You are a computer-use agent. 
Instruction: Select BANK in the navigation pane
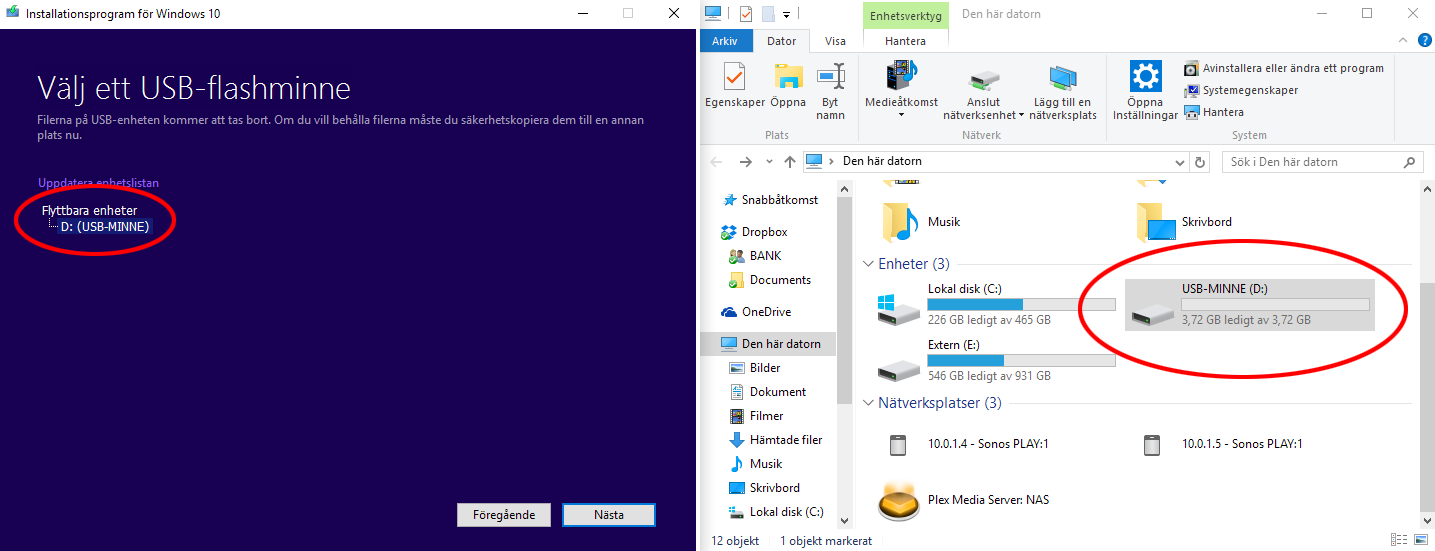(x=755, y=256)
